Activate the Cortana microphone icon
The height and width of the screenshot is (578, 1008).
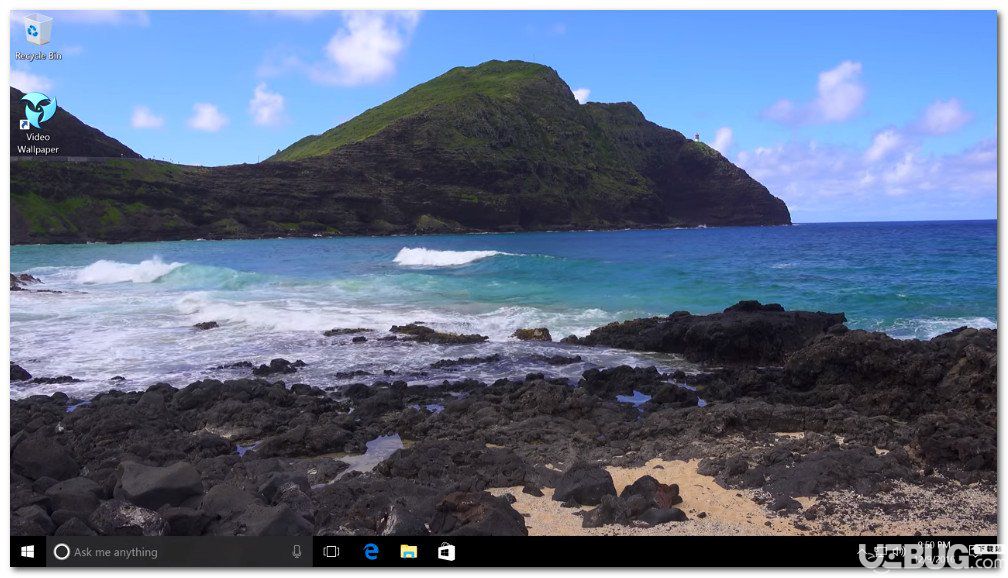tap(296, 552)
